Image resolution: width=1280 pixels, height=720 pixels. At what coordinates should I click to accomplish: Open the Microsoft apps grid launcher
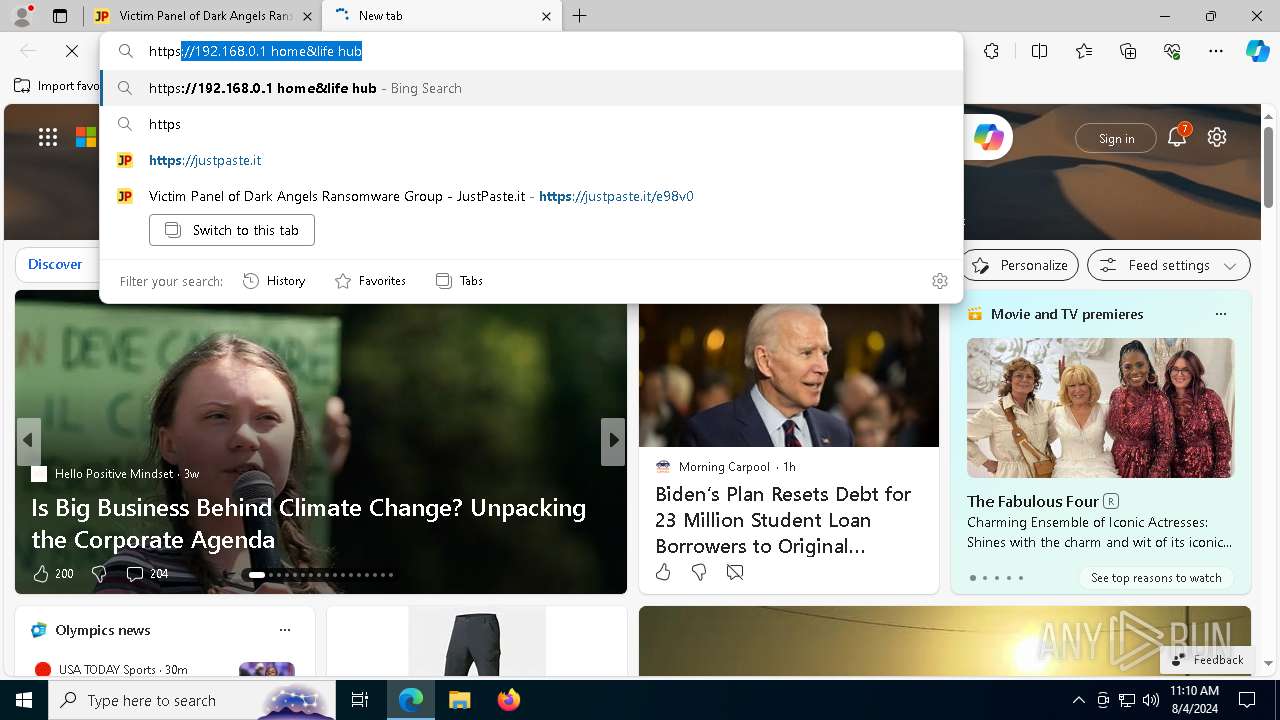(x=48, y=138)
